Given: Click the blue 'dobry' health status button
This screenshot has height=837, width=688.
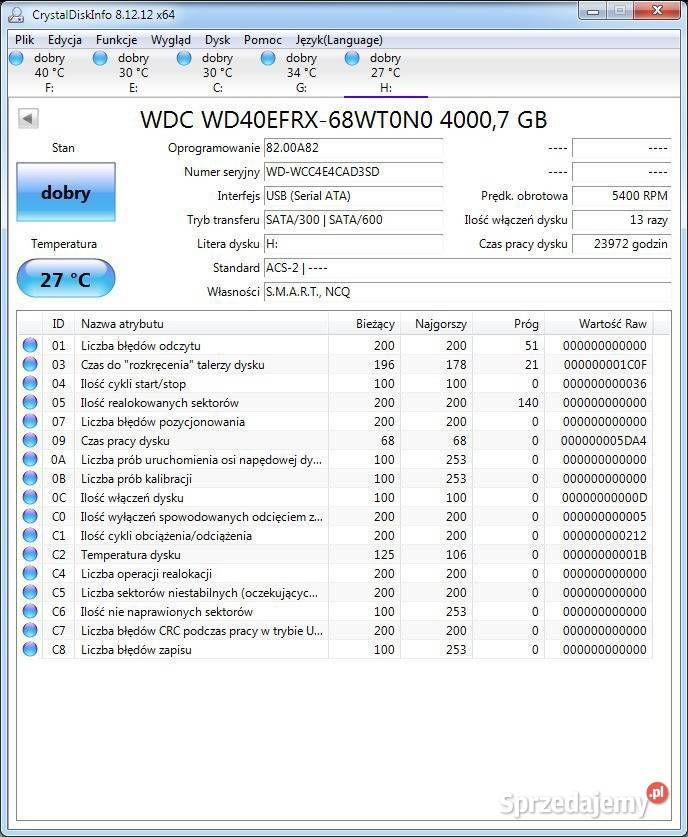Looking at the screenshot, I should pos(66,193).
